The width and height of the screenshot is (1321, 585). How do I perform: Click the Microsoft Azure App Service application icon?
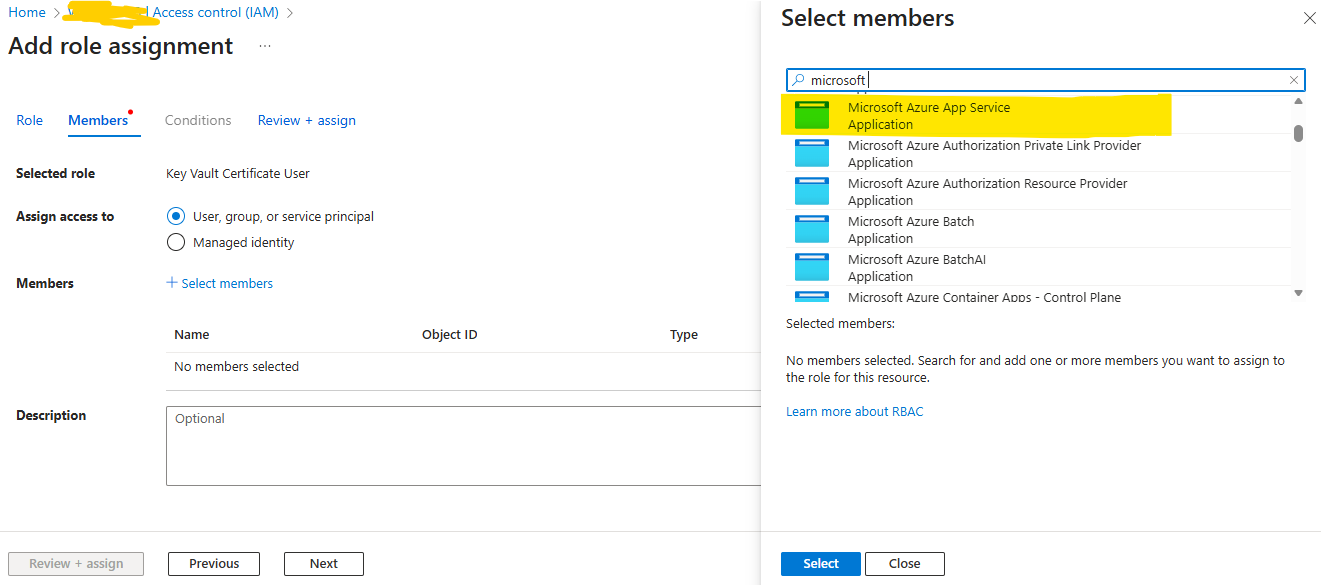click(812, 115)
